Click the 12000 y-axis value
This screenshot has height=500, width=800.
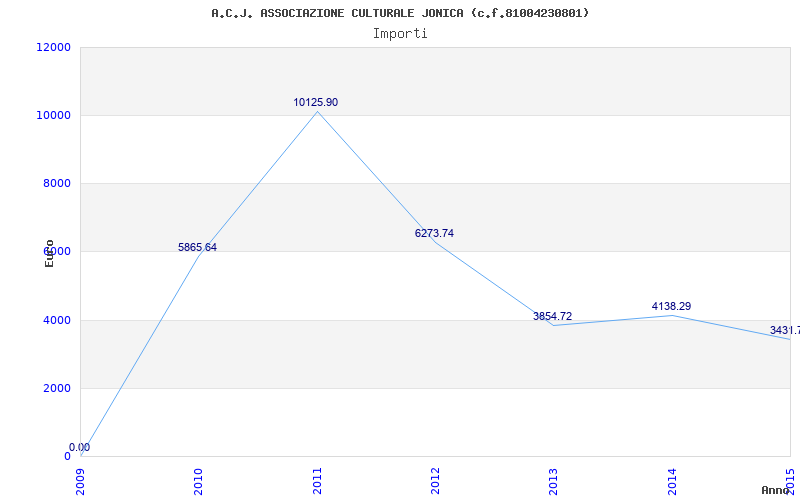click(54, 47)
